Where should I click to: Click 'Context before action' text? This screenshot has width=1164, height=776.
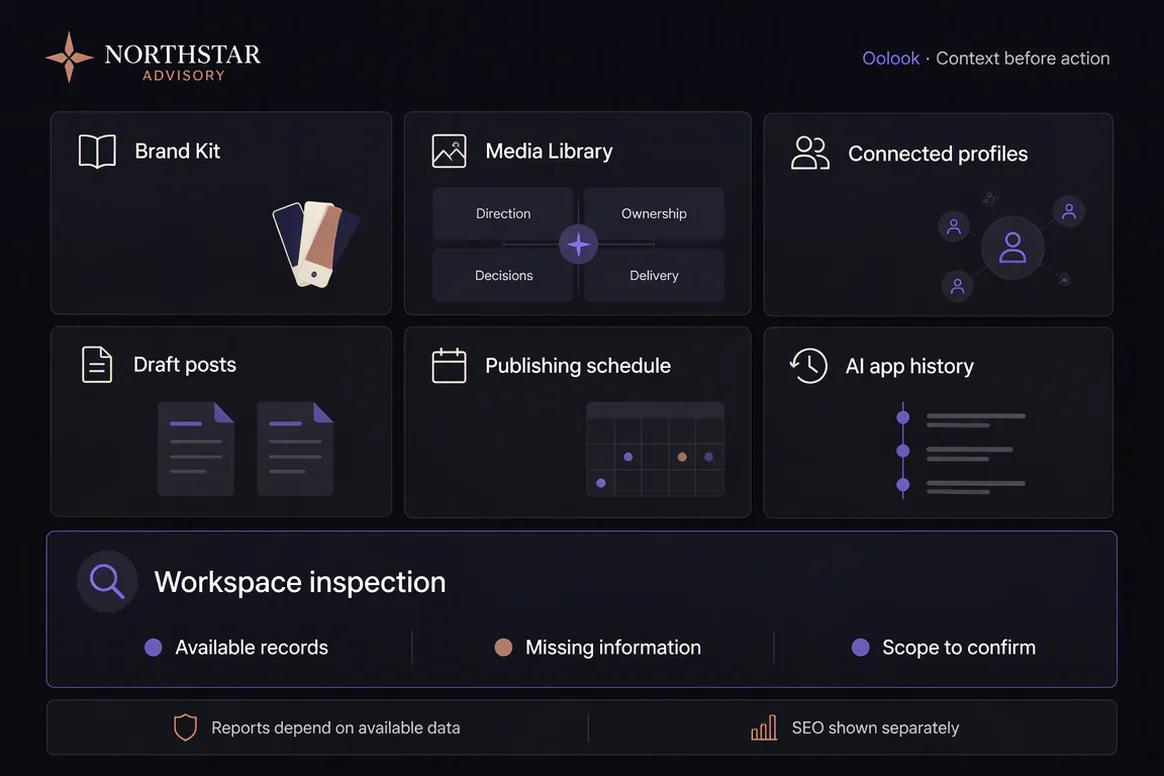point(1022,58)
